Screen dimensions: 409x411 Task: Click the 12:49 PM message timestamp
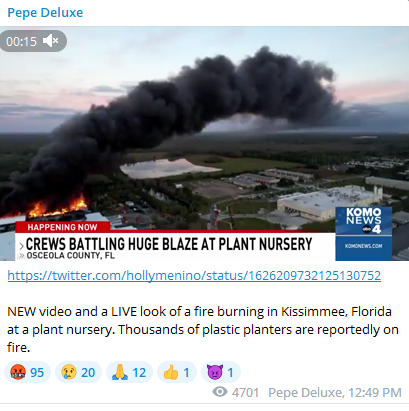coord(375,393)
